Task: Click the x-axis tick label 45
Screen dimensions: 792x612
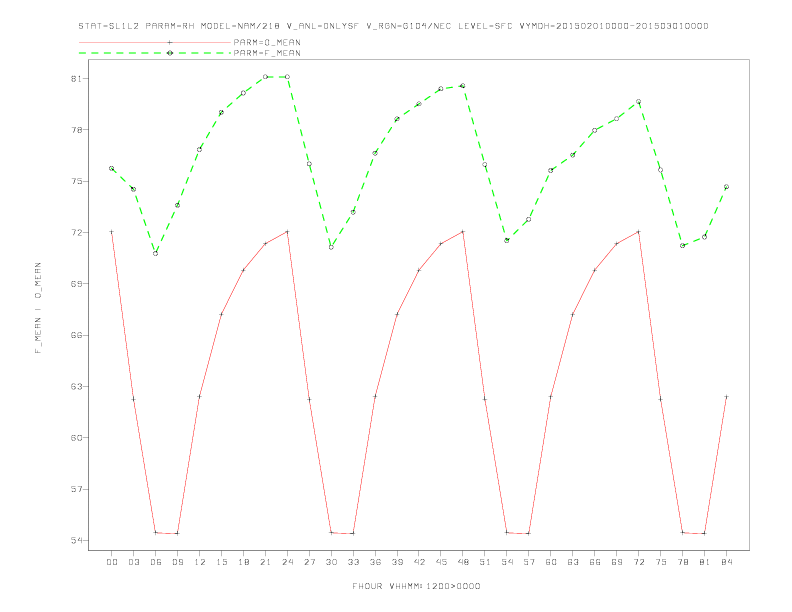Action: click(x=441, y=562)
